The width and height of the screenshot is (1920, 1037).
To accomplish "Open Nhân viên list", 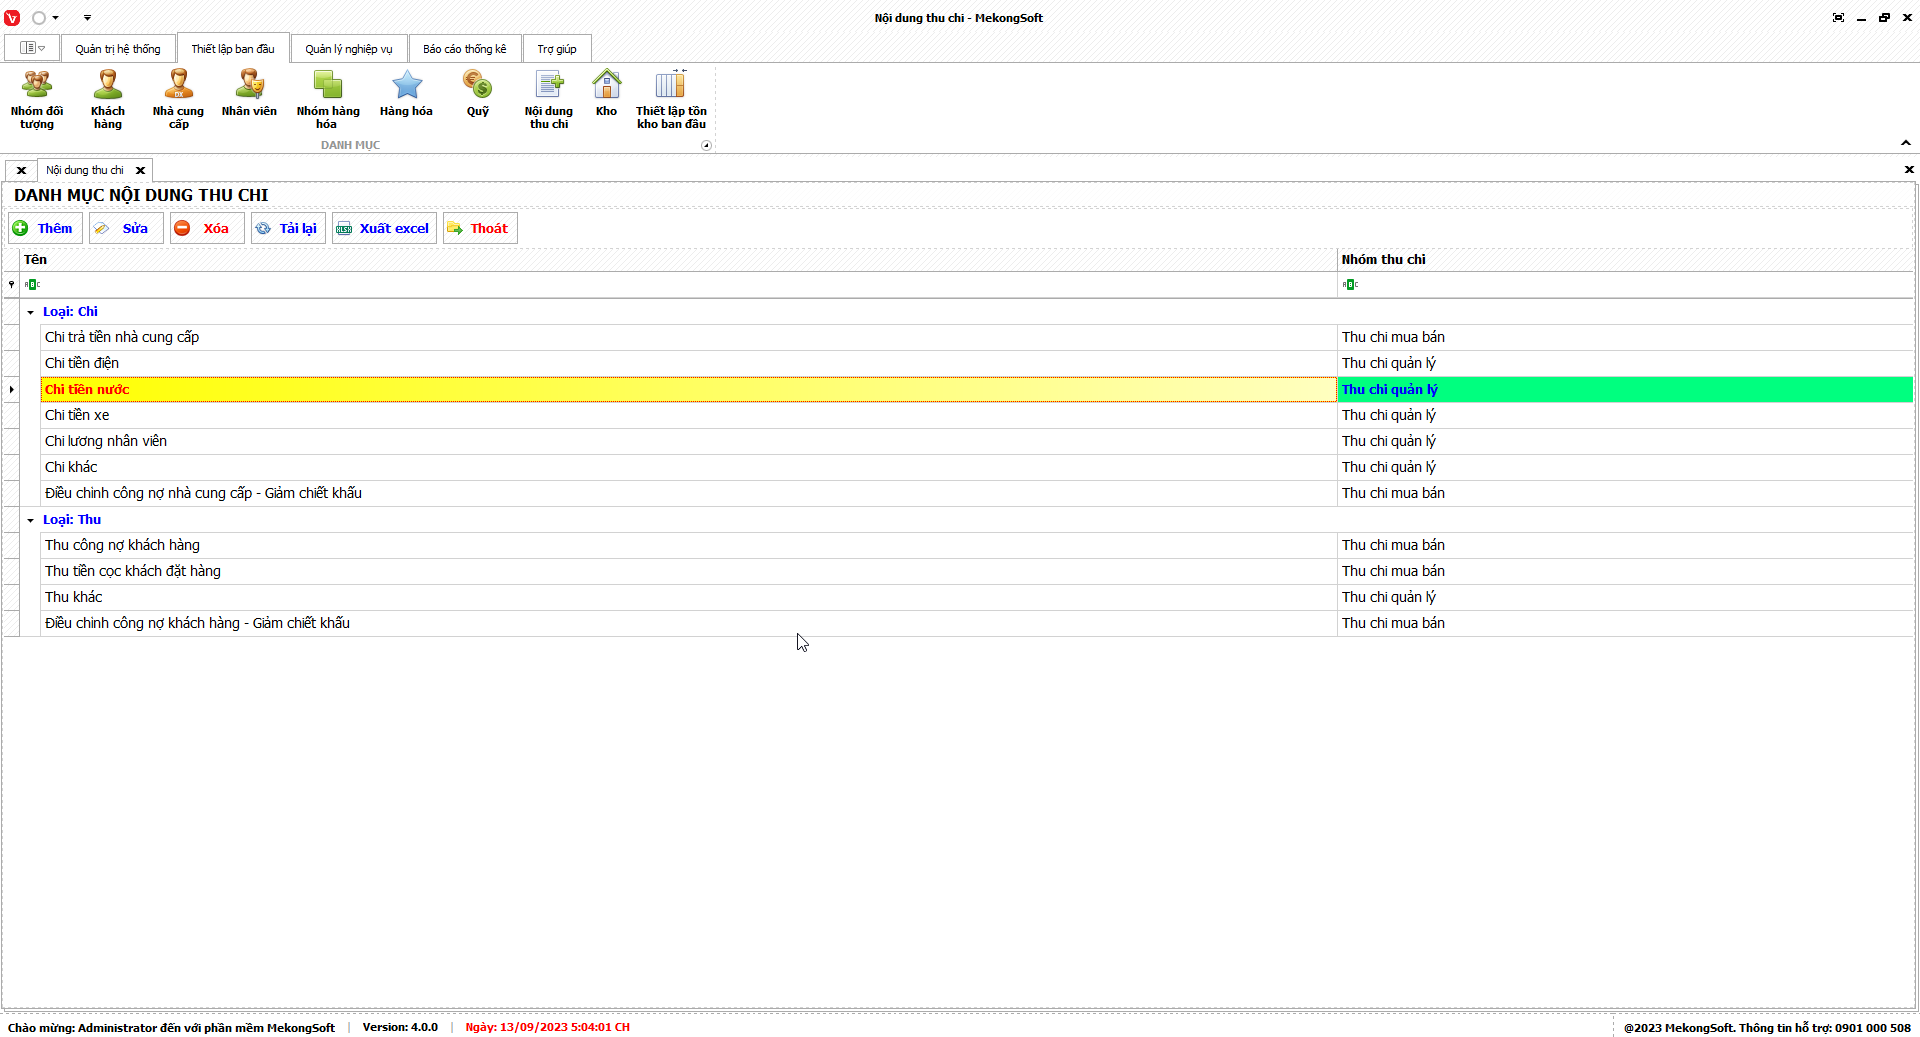I will (x=249, y=93).
